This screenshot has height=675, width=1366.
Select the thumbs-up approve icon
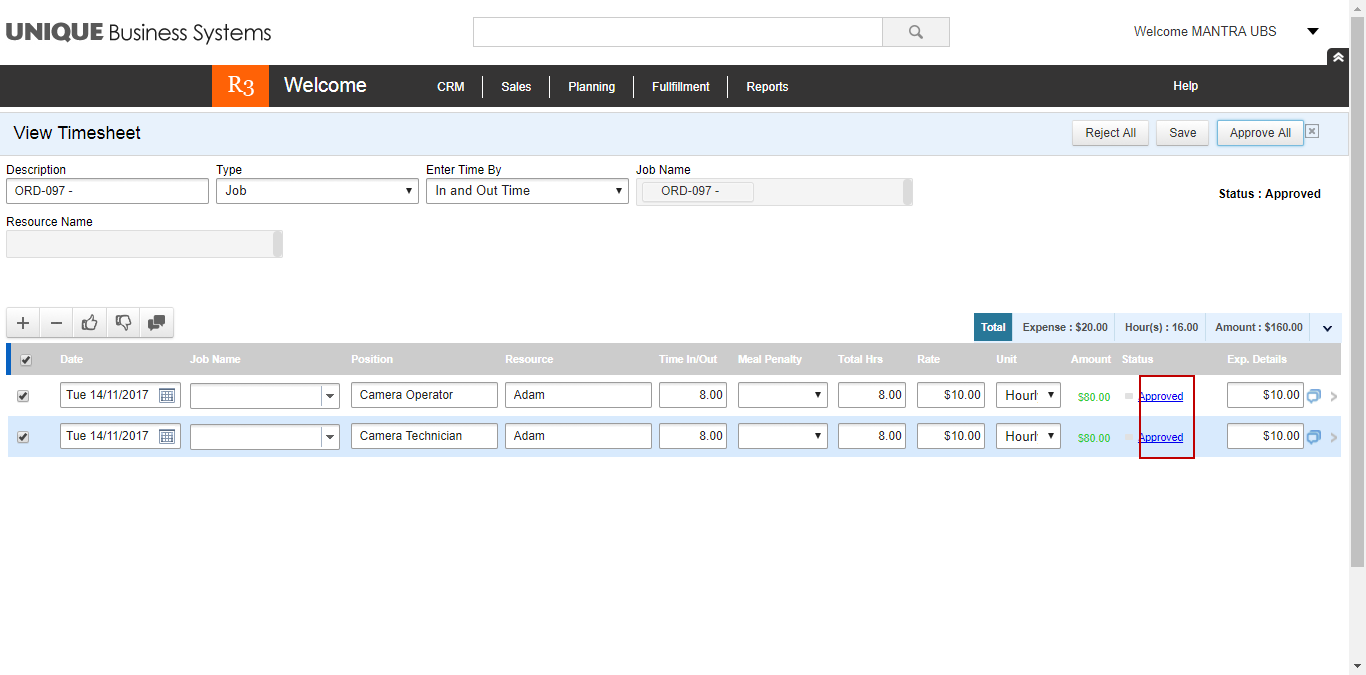tap(89, 322)
